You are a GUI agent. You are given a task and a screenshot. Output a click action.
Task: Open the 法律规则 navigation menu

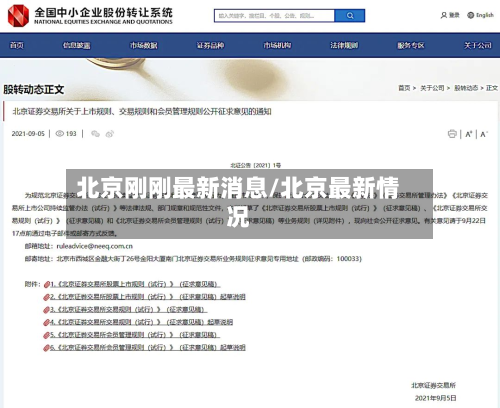(344, 45)
